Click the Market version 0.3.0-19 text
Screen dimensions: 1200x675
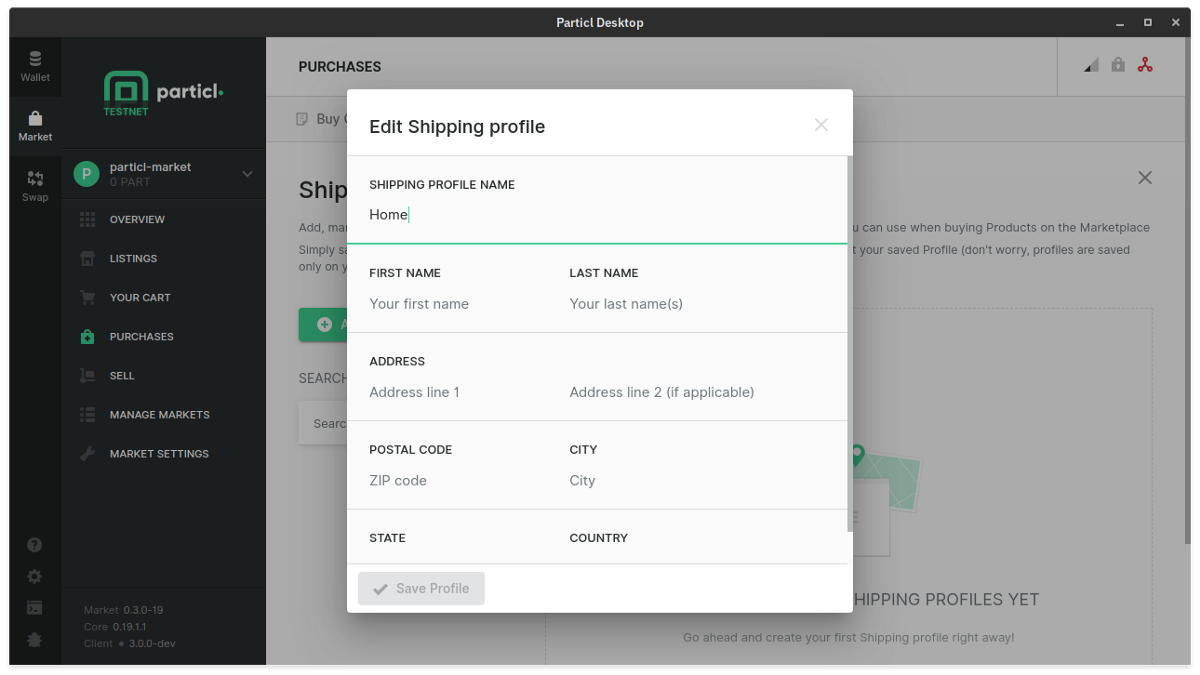[124, 610]
